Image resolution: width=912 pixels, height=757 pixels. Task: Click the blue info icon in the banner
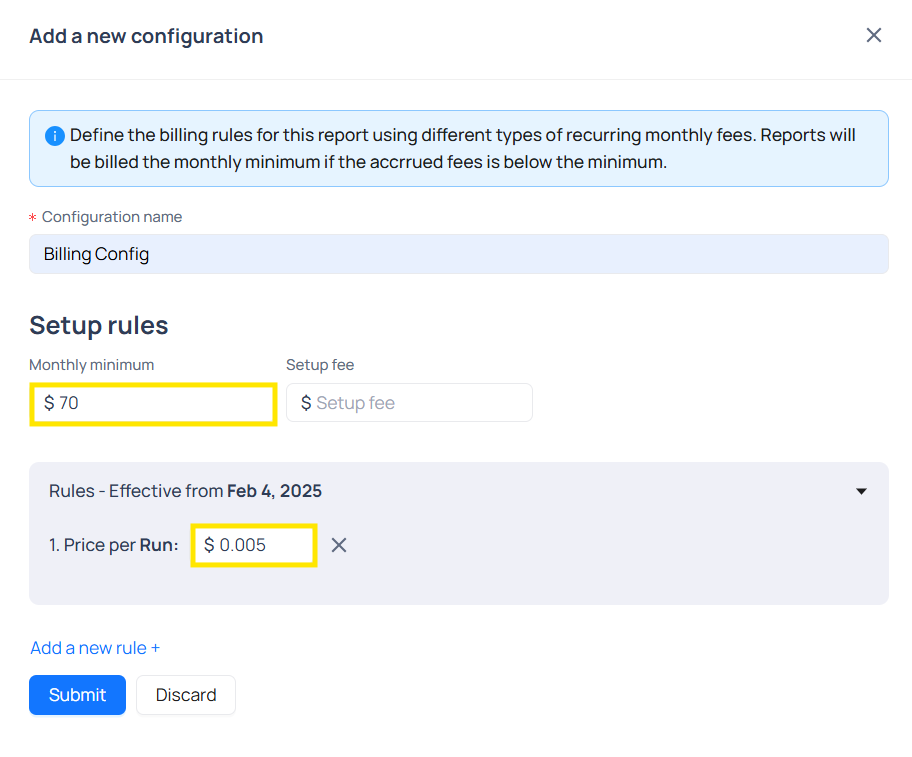coord(55,136)
